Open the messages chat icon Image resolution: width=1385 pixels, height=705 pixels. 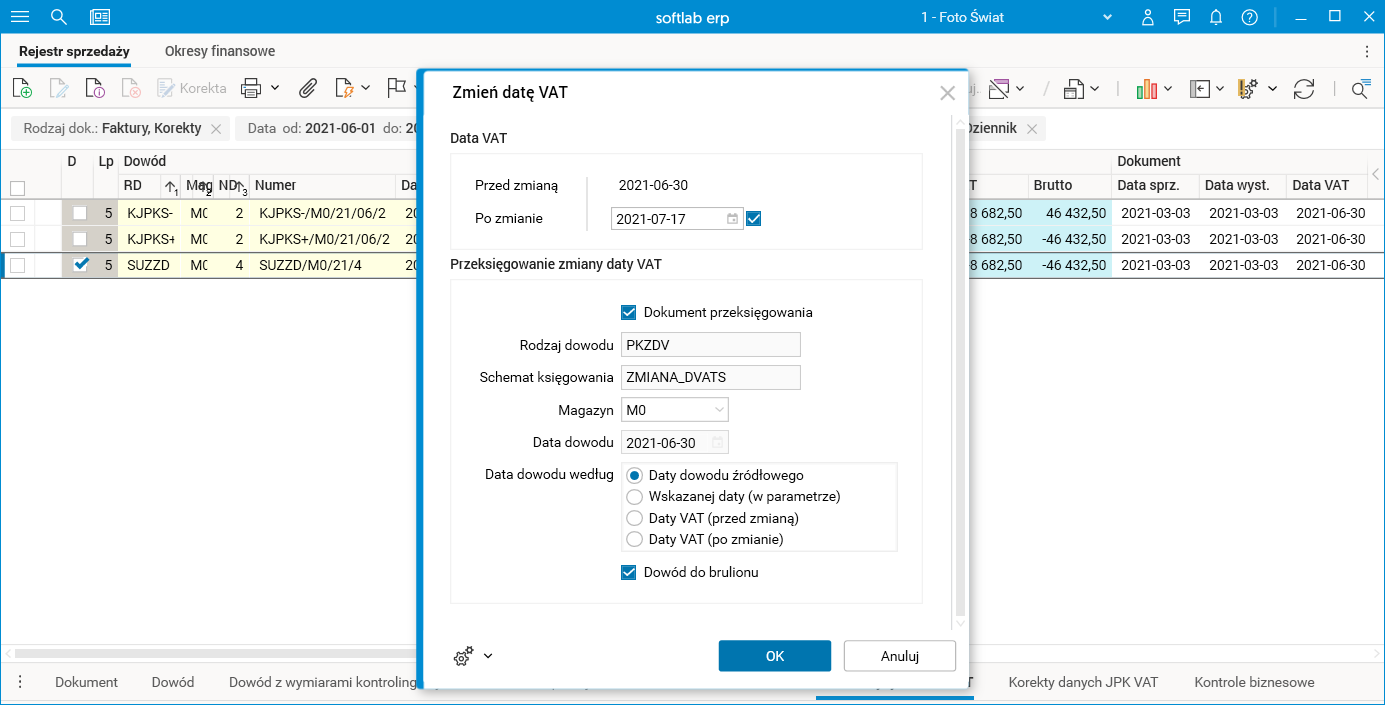point(1182,17)
